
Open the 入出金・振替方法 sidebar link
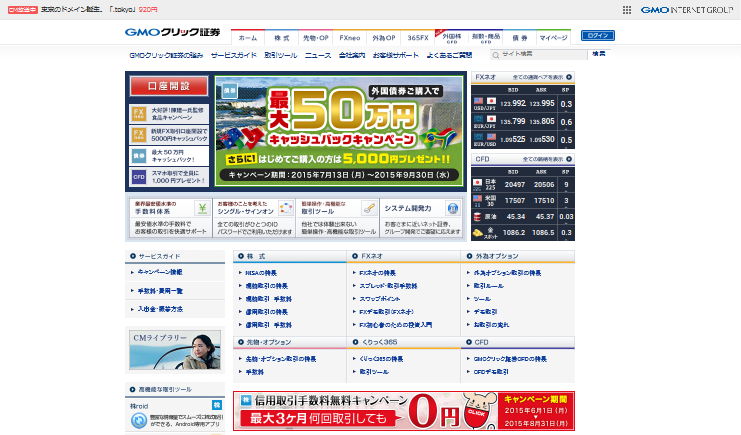click(160, 309)
